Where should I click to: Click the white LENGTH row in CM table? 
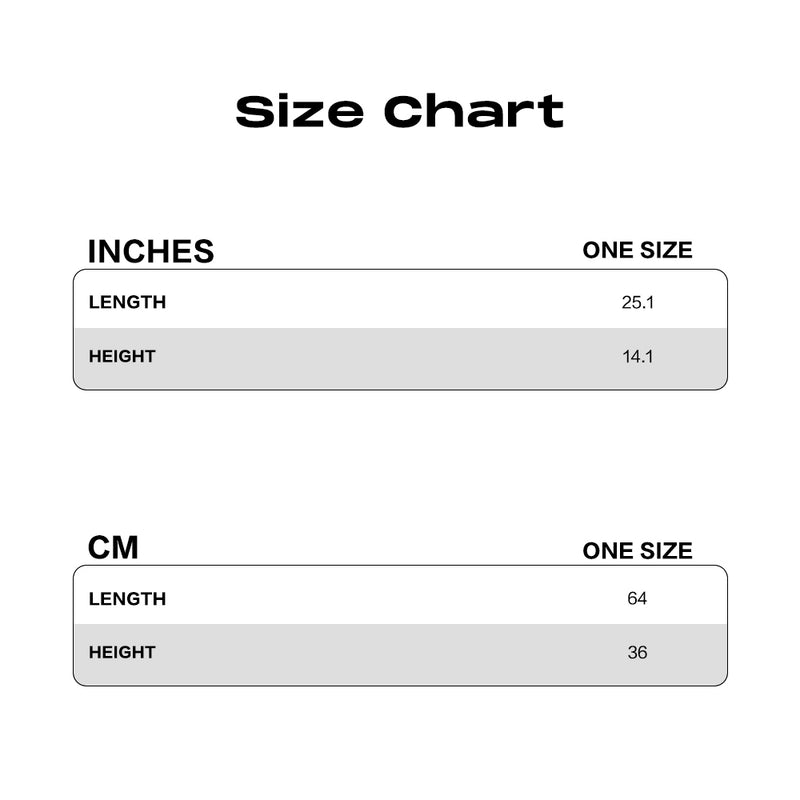point(401,595)
